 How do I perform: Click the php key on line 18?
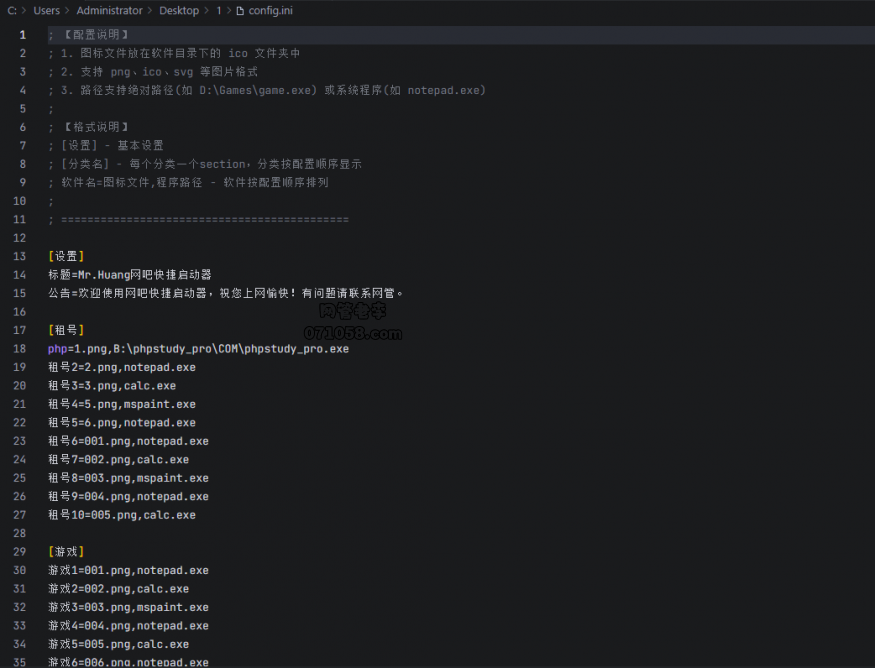click(57, 349)
